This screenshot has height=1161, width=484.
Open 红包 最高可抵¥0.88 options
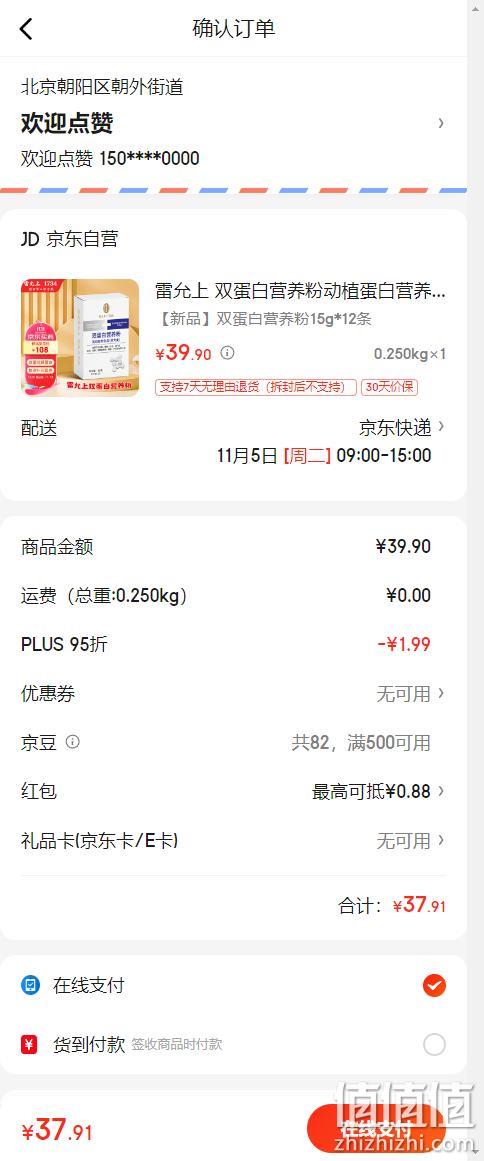(233, 792)
